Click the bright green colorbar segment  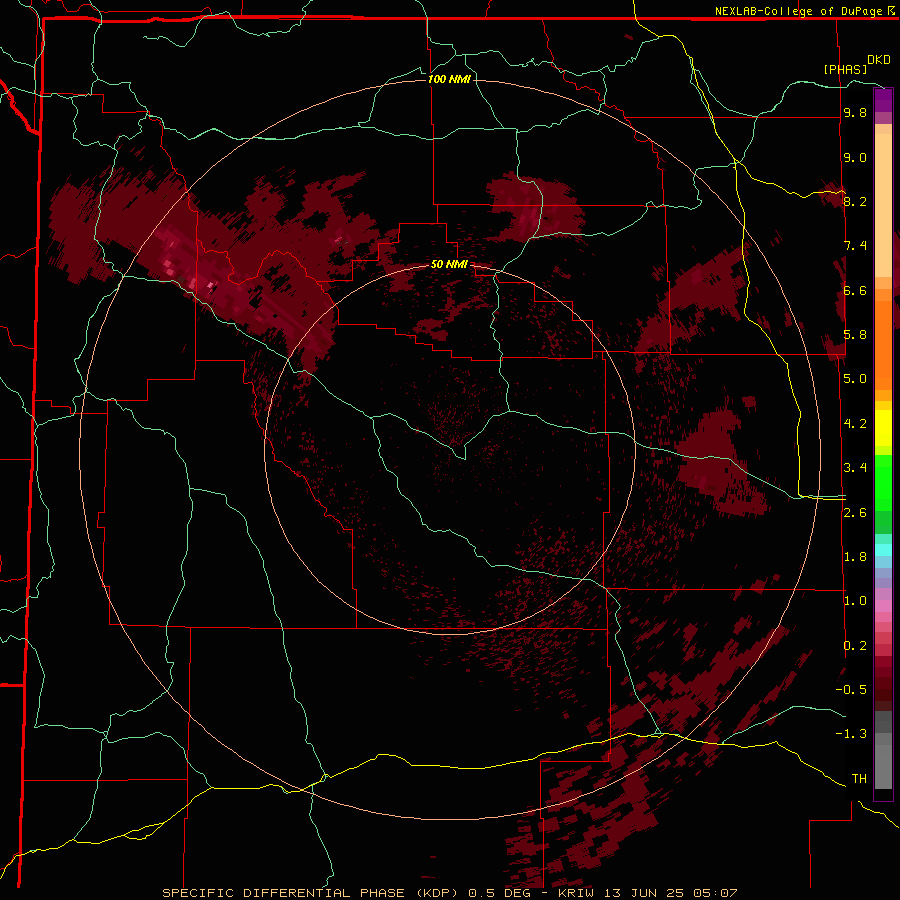[x=883, y=483]
